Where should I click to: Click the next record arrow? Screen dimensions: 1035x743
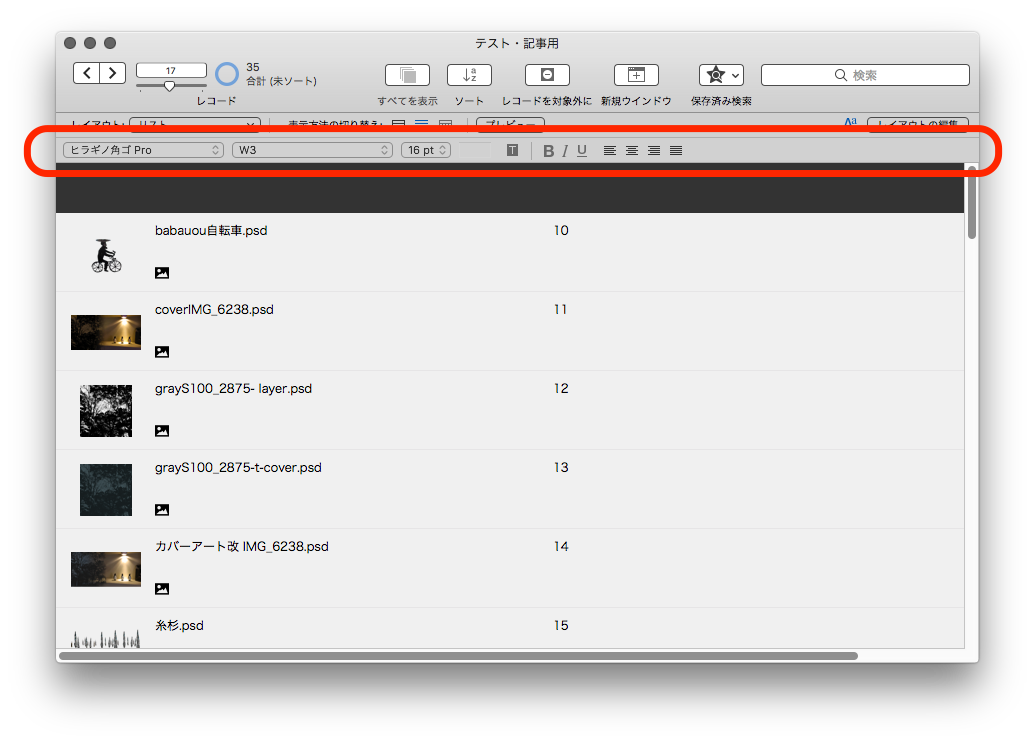(x=112, y=73)
